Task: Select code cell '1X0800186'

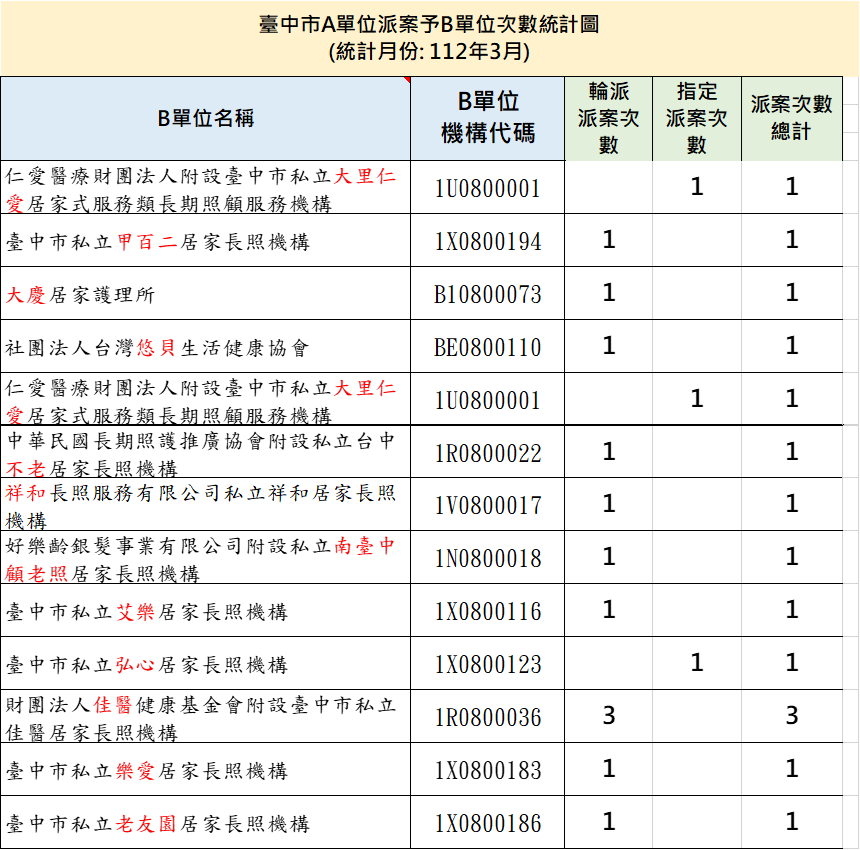Action: point(488,824)
